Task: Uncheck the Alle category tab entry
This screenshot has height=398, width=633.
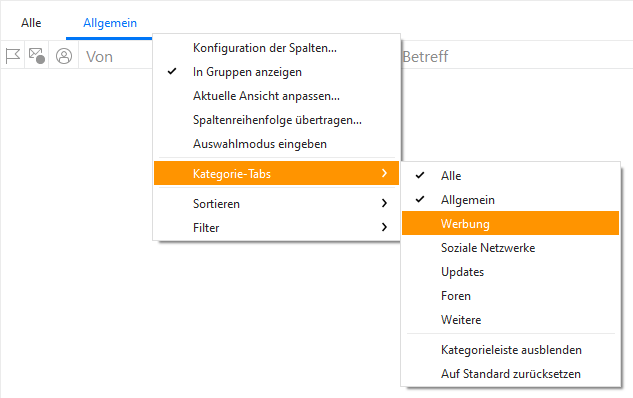Action: [510, 176]
